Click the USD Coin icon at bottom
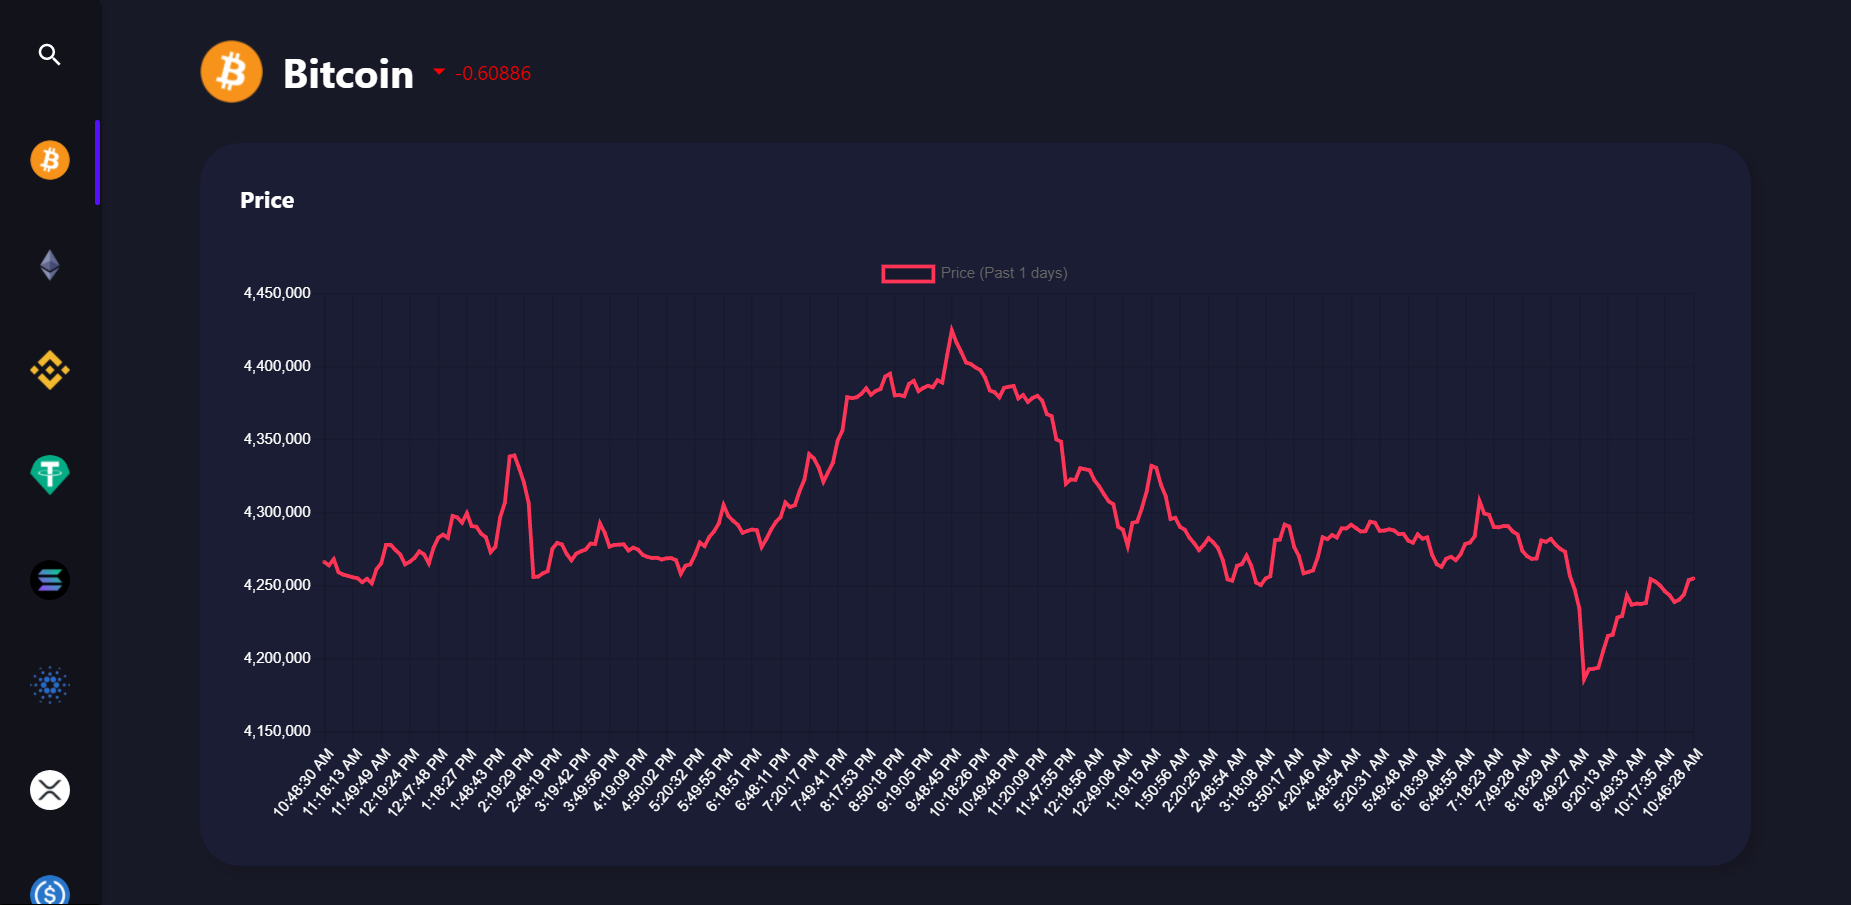 pos(50,890)
